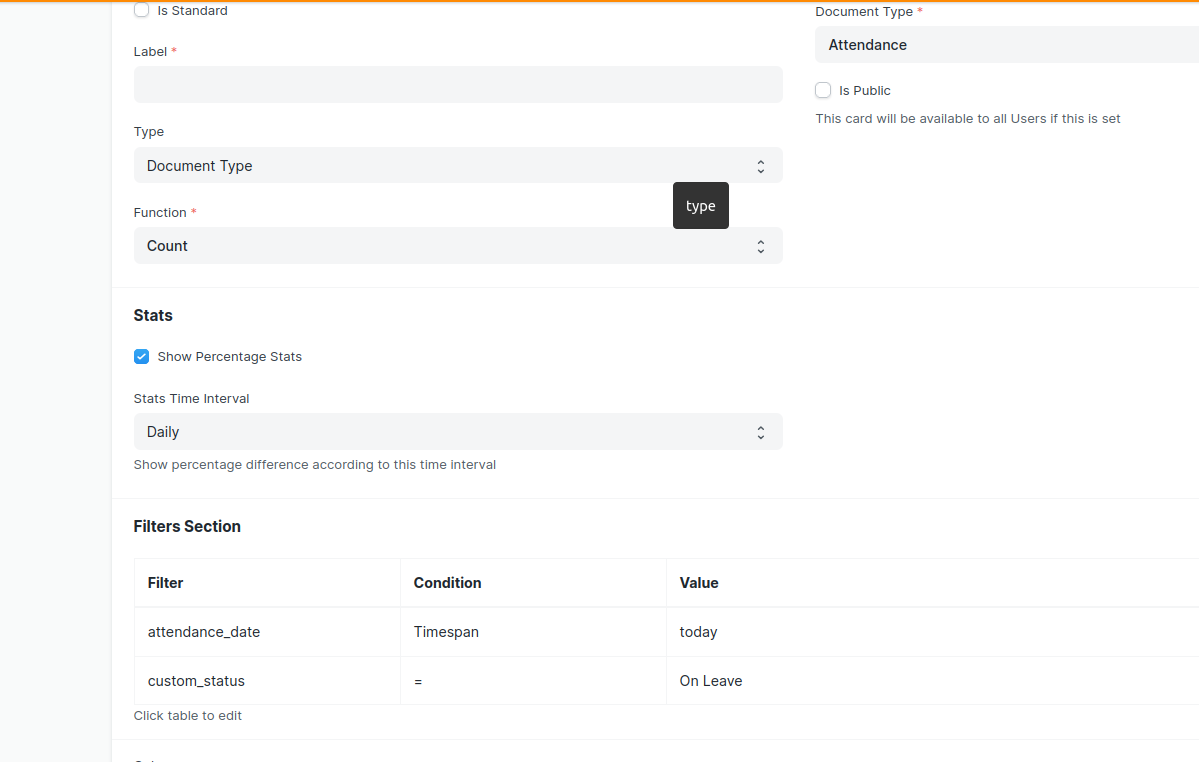
Task: Click the Value column header
Action: point(933,583)
